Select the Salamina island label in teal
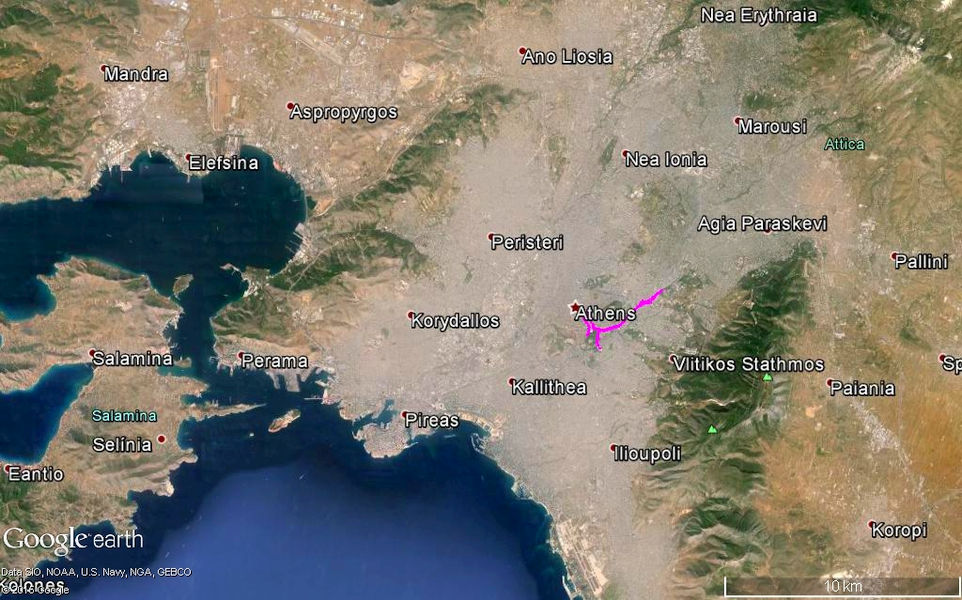This screenshot has height=600, width=962. (125, 416)
